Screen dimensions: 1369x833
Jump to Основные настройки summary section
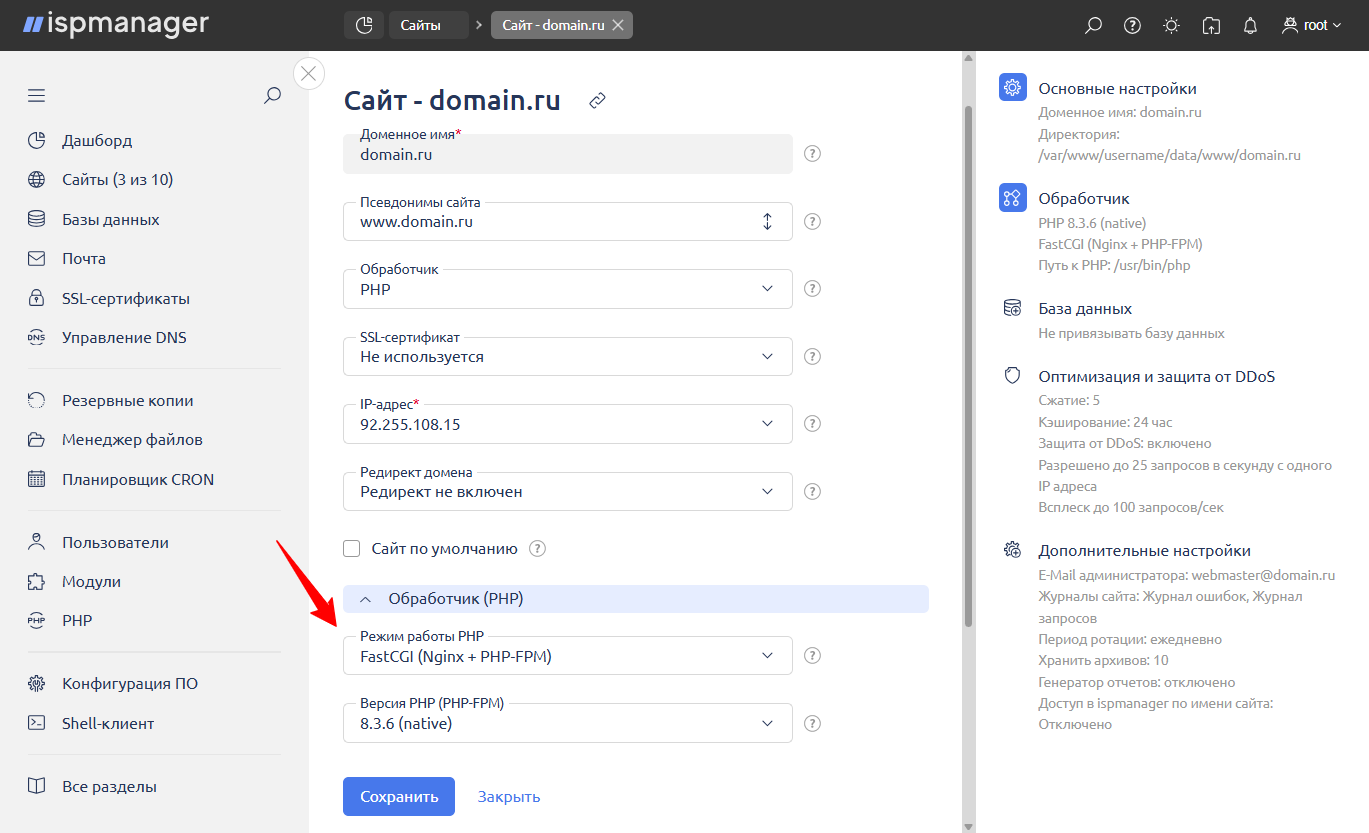(x=1117, y=89)
